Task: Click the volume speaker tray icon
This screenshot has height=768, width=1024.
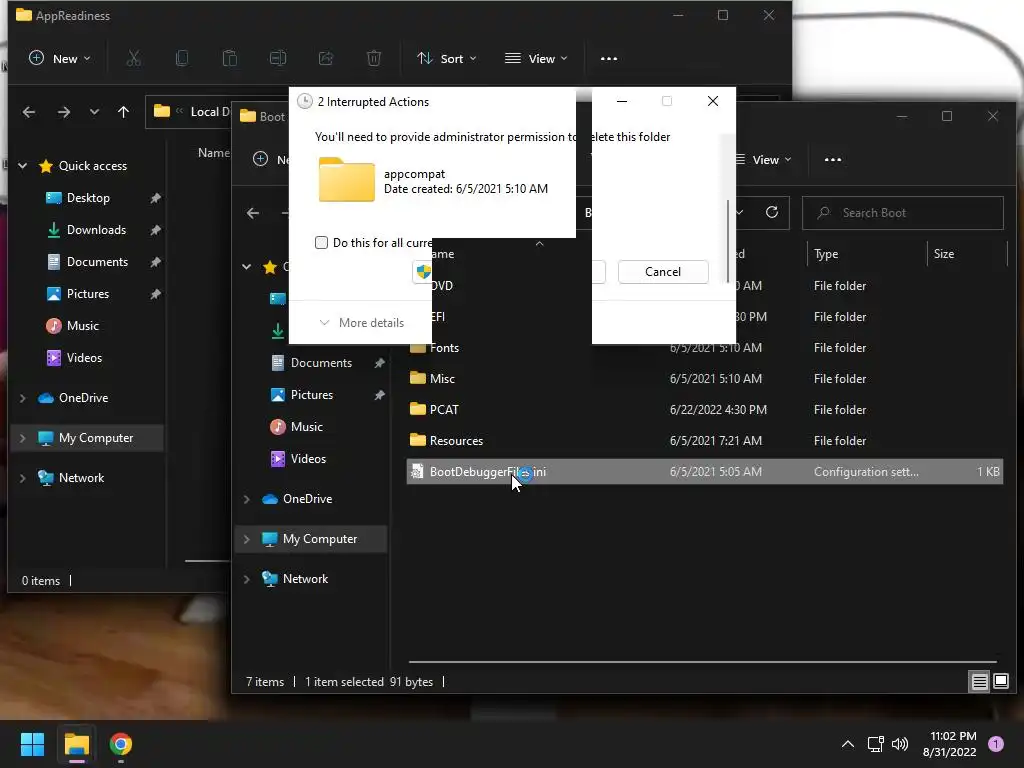Action: [900, 744]
